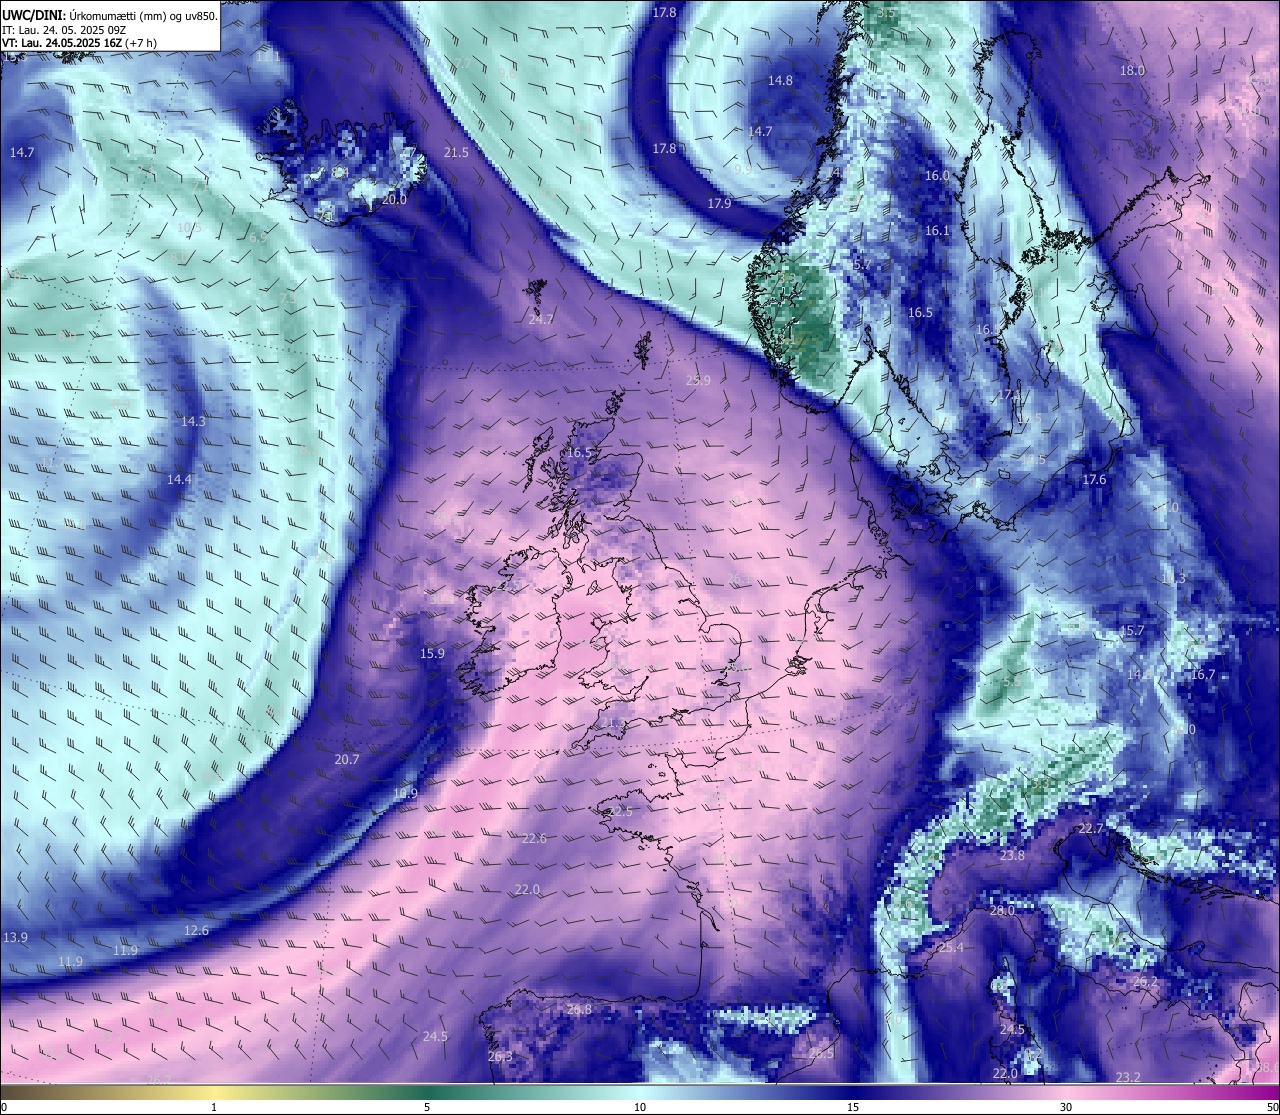Click the 12.6 value label

(x=197, y=930)
